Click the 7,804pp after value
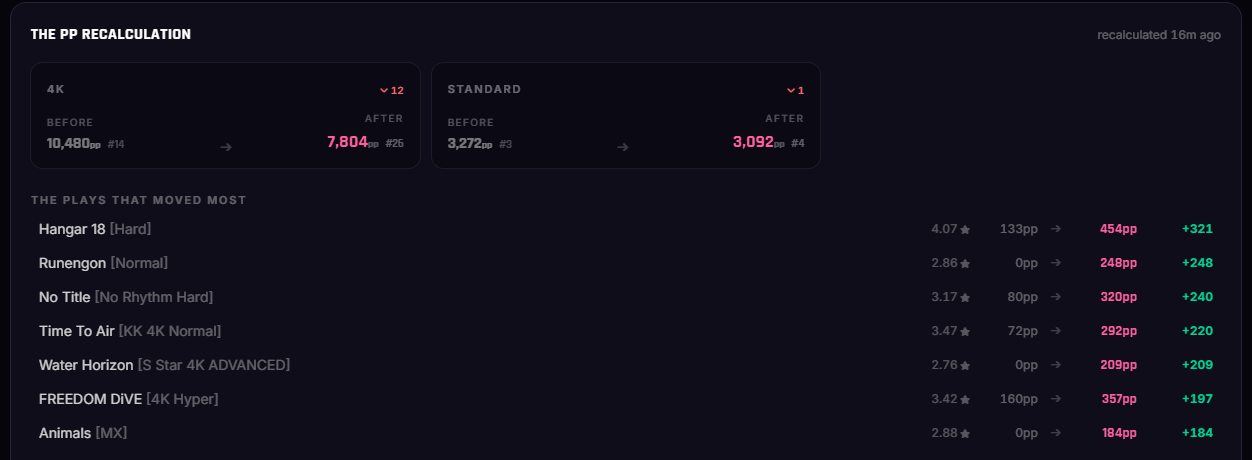Image resolution: width=1252 pixels, height=460 pixels. [353, 142]
